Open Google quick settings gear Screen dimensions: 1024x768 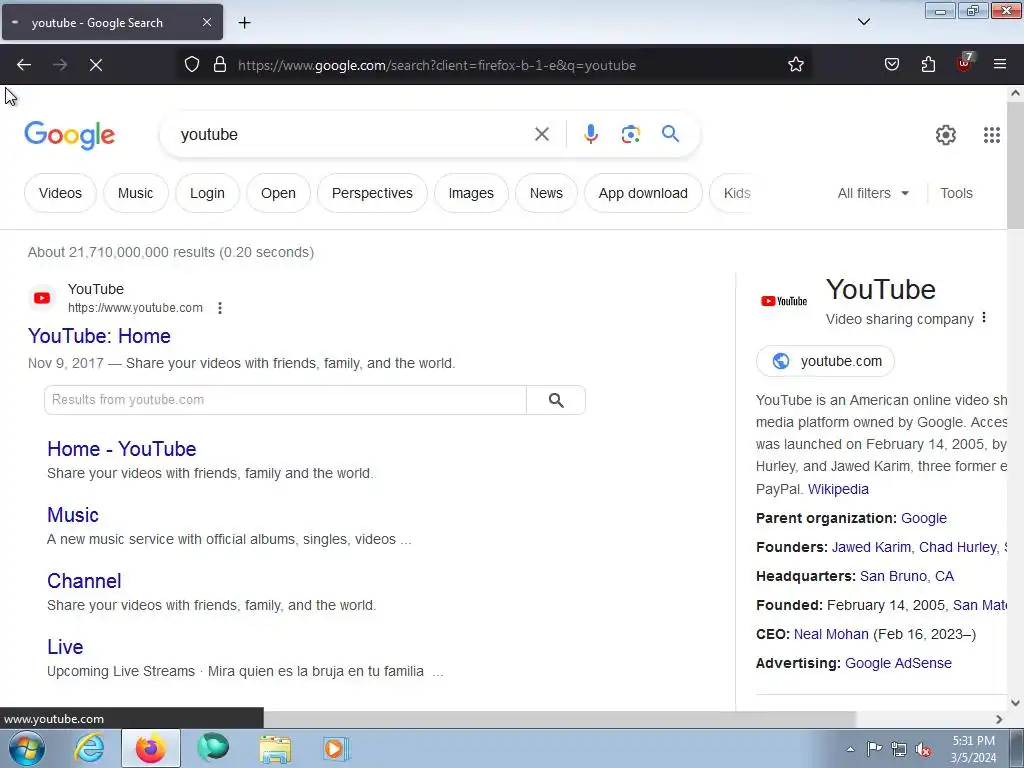[946, 135]
